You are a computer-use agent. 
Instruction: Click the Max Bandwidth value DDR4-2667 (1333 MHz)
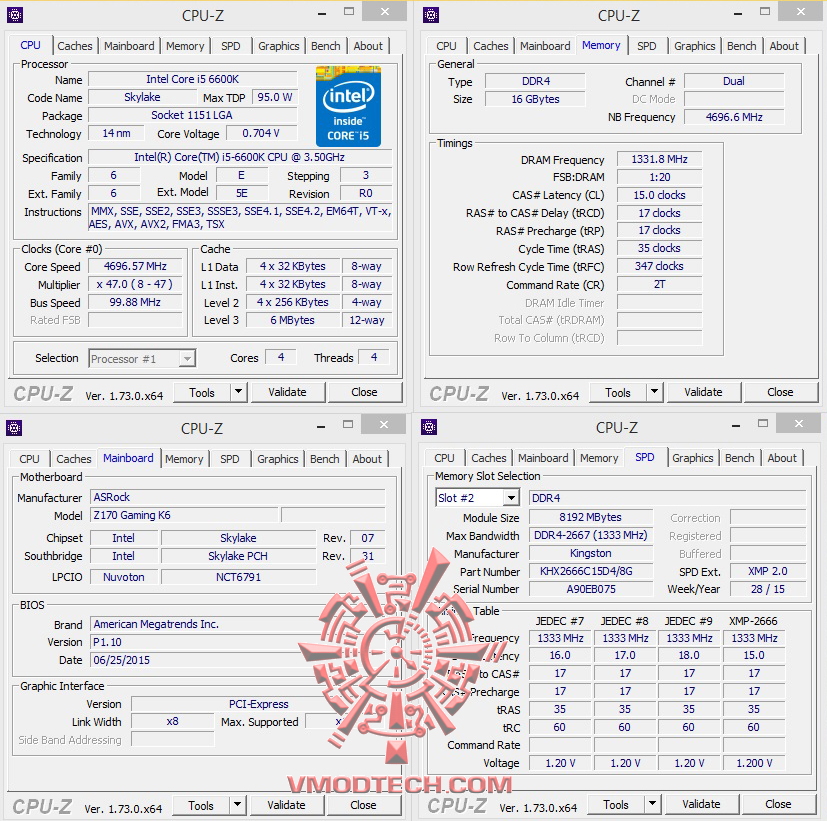coord(591,535)
